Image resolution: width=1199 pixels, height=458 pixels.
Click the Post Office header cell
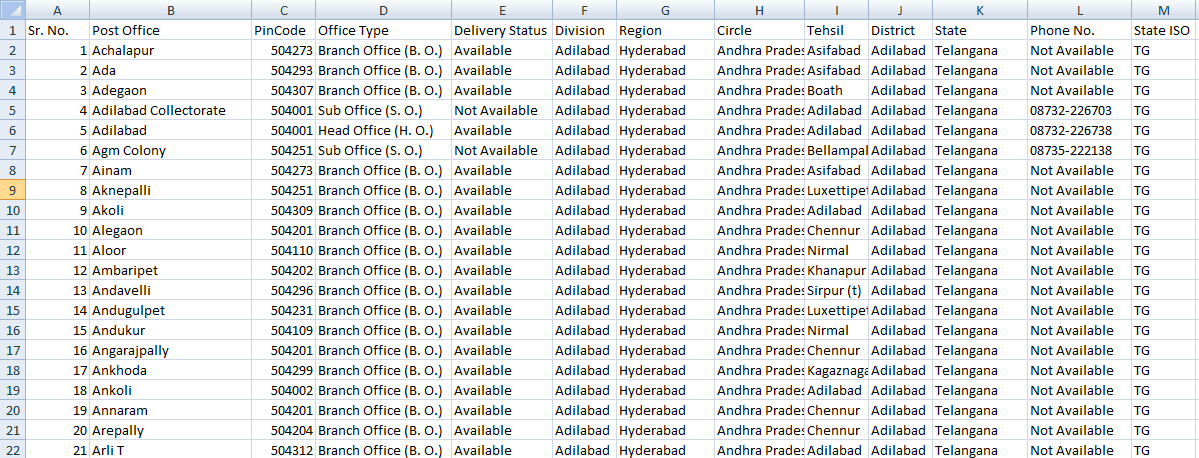point(169,30)
